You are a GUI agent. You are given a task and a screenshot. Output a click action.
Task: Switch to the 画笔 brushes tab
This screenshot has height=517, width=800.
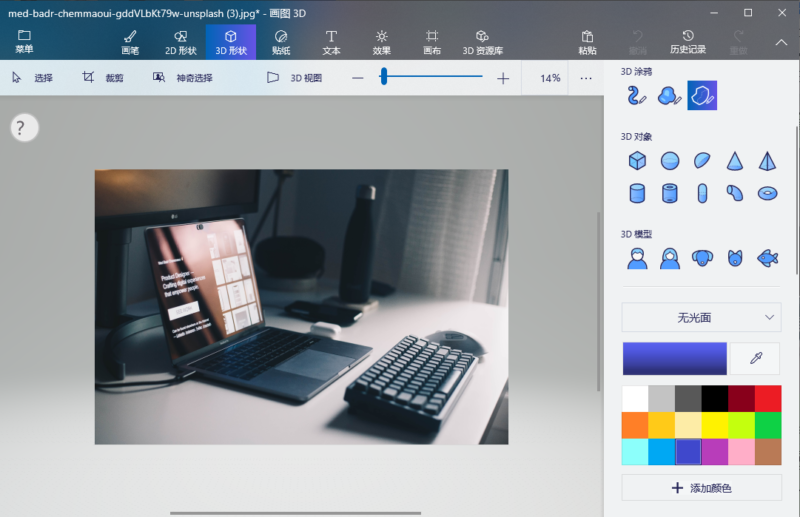(x=130, y=42)
